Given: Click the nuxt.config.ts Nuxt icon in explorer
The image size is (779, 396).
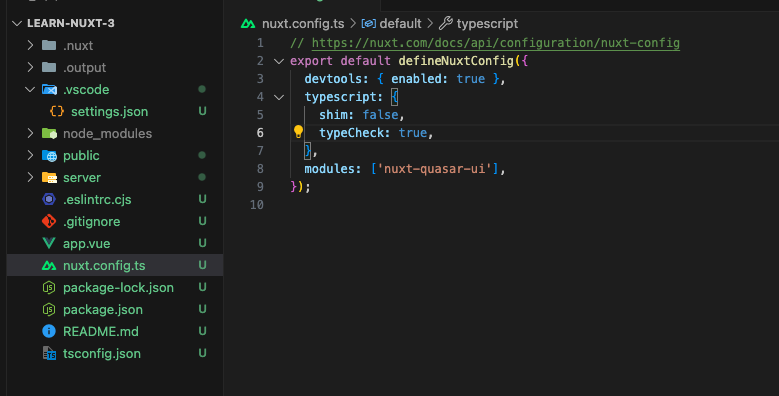Looking at the screenshot, I should (49, 265).
